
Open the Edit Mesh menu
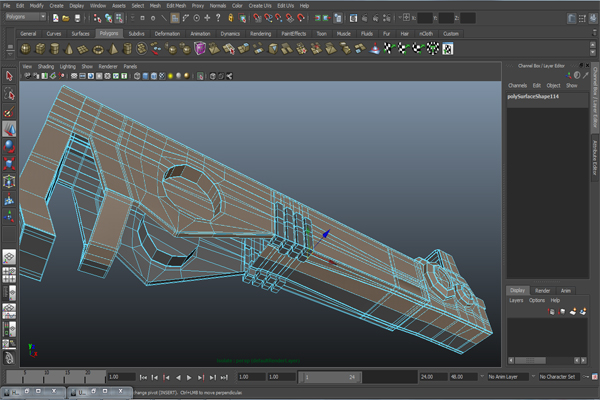click(x=176, y=6)
